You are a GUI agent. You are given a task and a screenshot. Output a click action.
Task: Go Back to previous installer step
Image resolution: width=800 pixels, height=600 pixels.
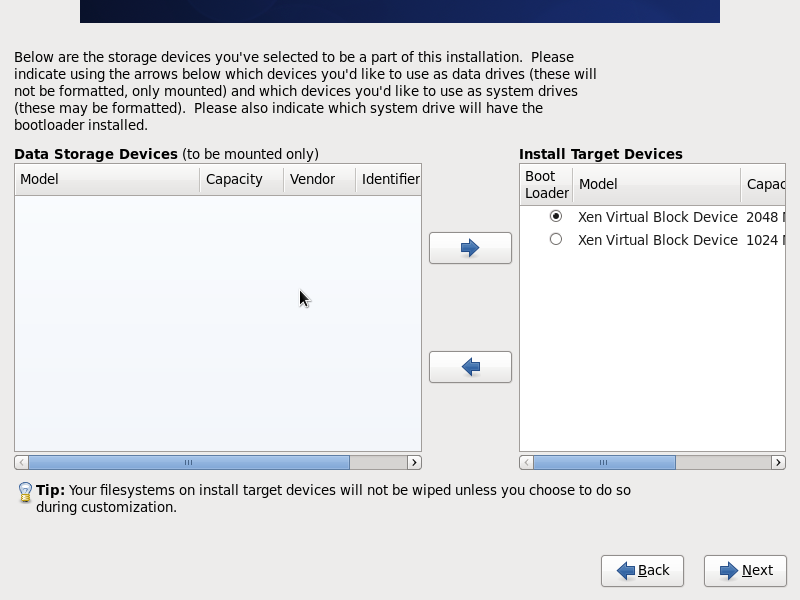pyautogui.click(x=642, y=570)
